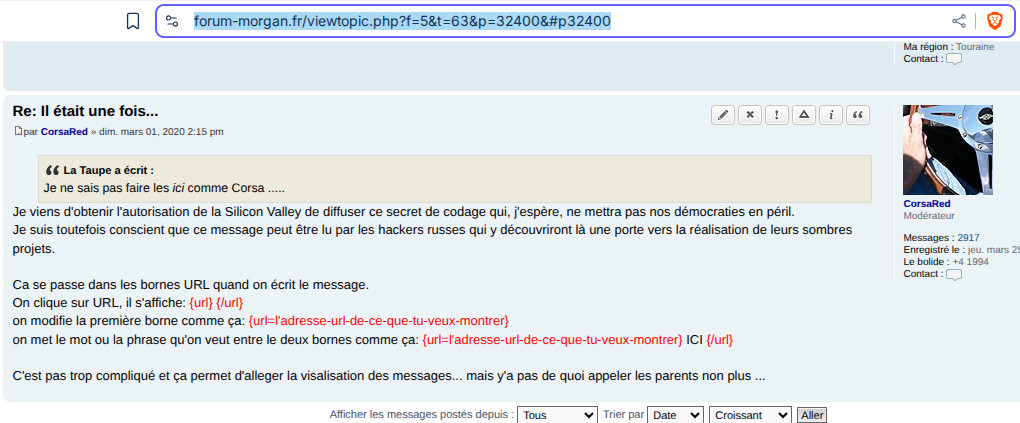Open the small post icon before "par CorsaRed"
1020x423 pixels.
pyautogui.click(x=17, y=131)
